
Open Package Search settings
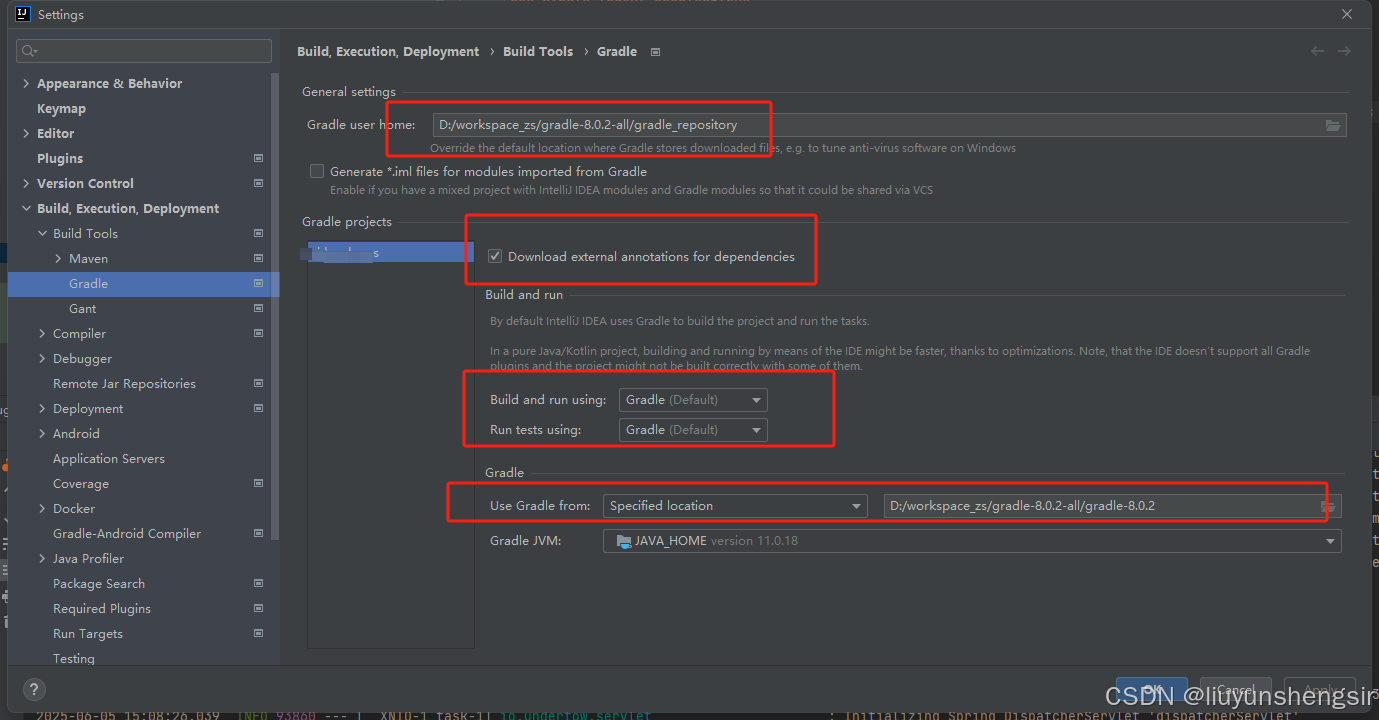tap(99, 583)
